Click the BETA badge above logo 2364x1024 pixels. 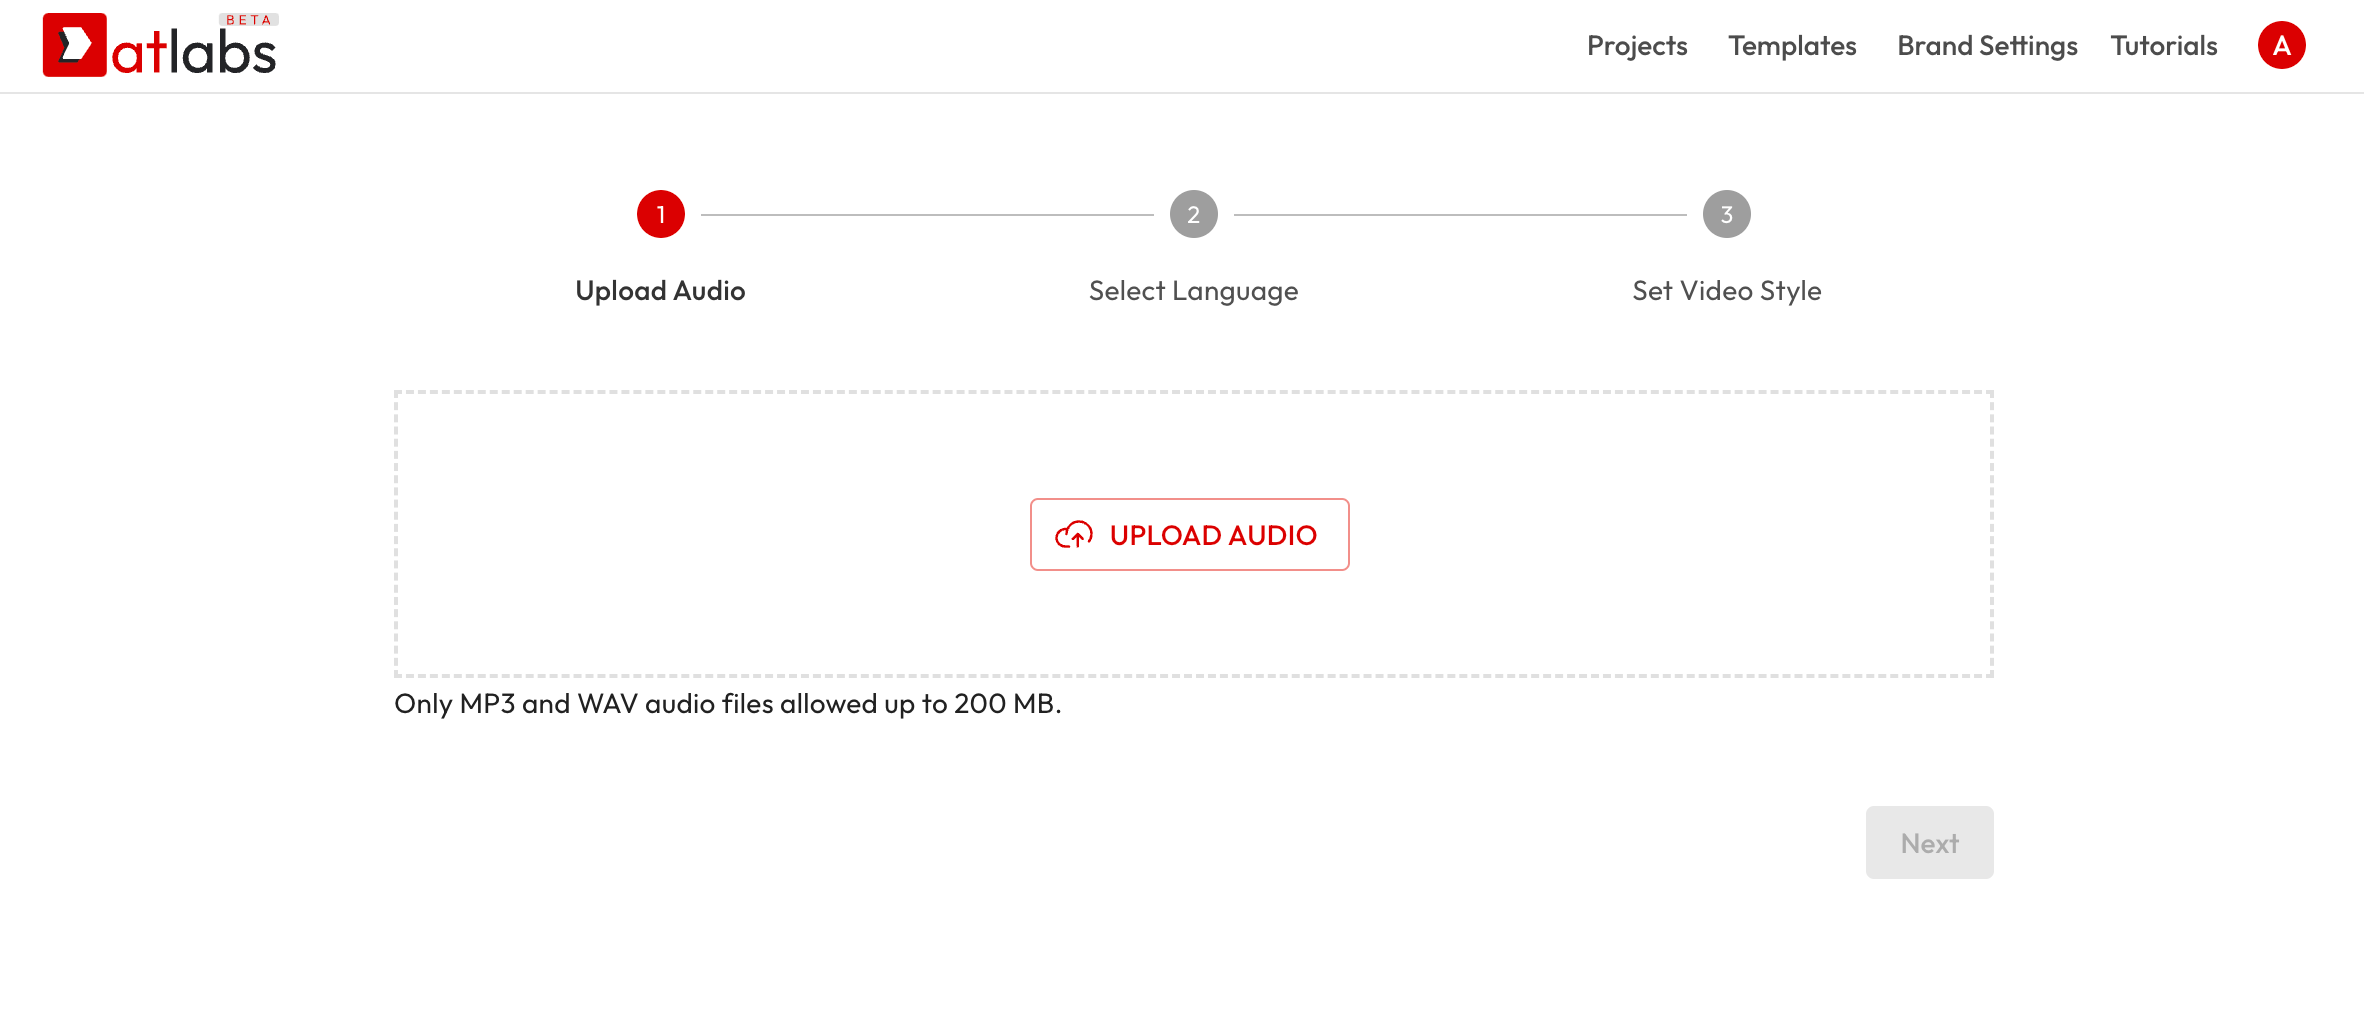click(x=249, y=20)
